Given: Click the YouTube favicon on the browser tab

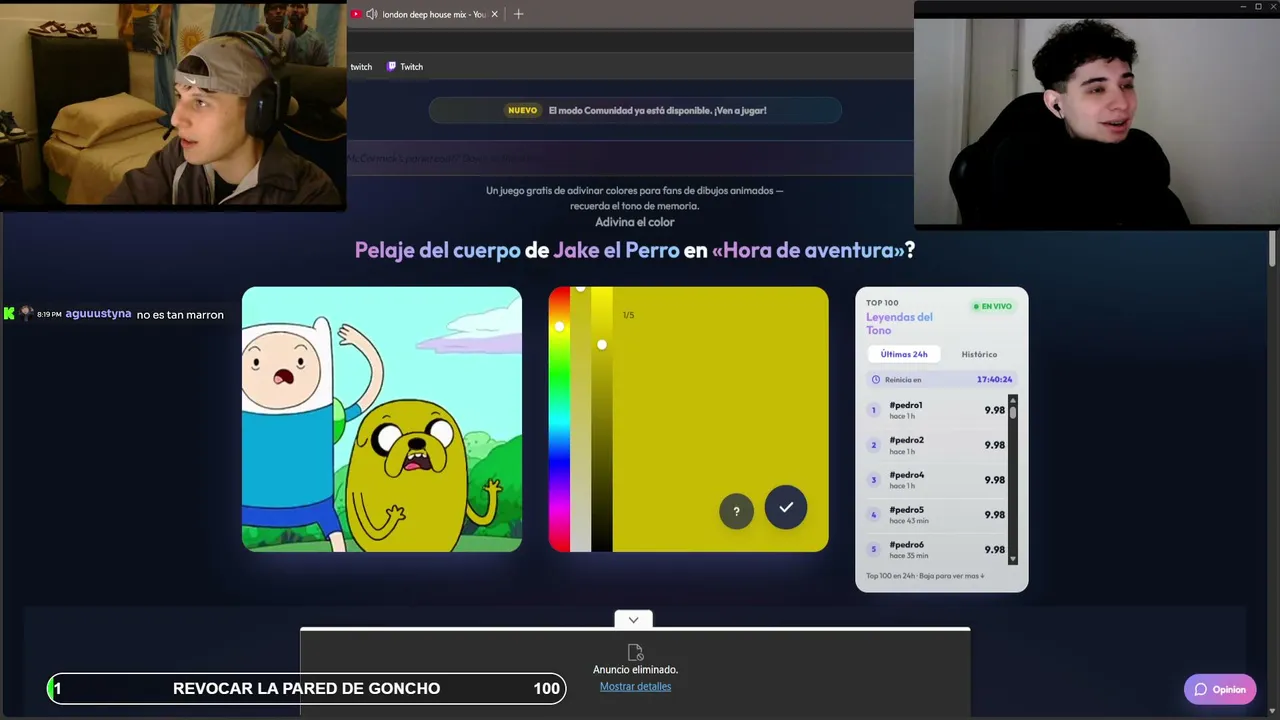Looking at the screenshot, I should tap(356, 14).
